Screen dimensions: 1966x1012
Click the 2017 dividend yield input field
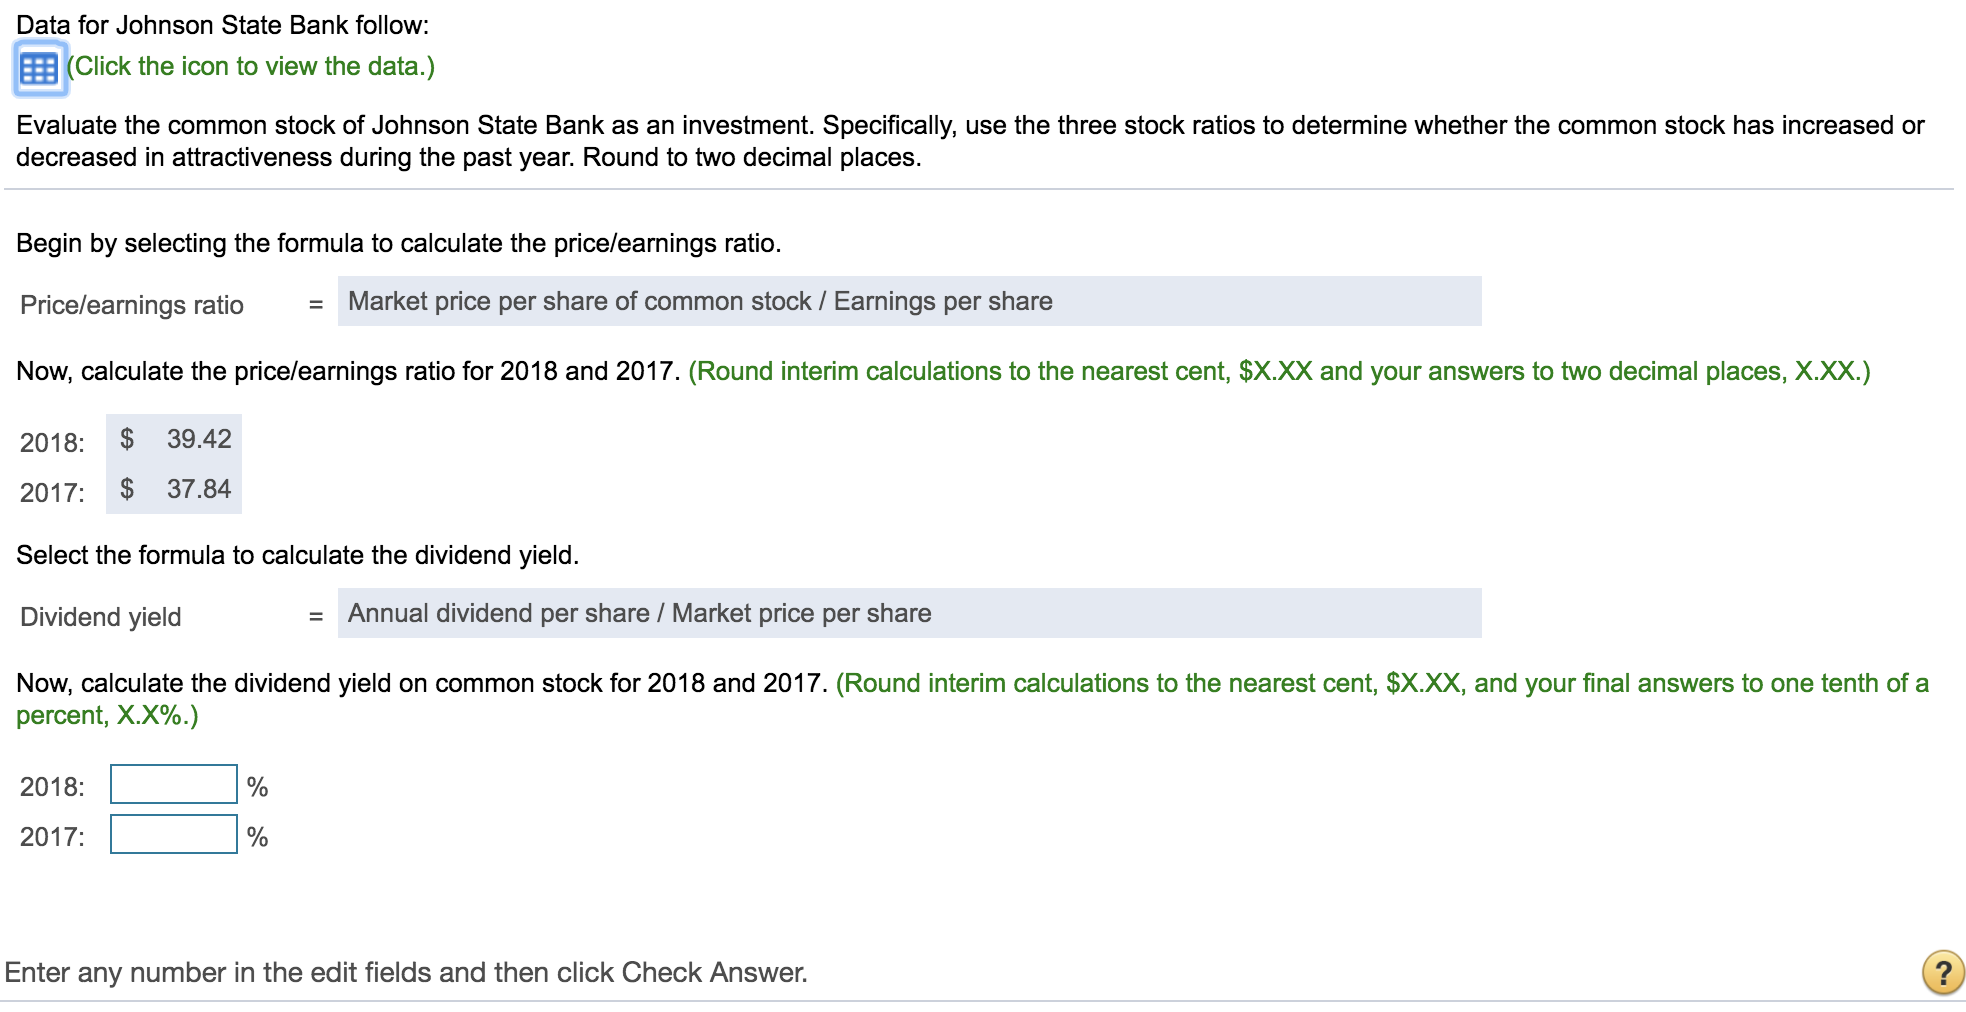pyautogui.click(x=172, y=836)
